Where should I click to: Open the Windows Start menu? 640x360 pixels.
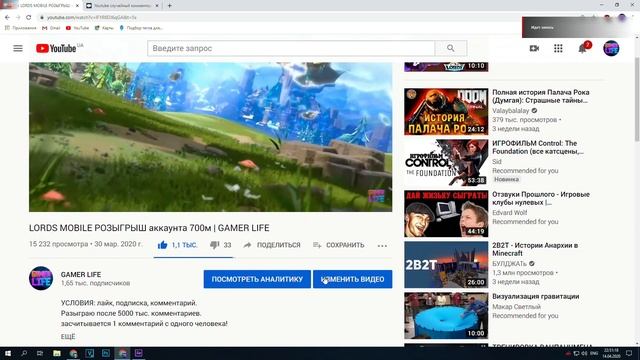point(8,353)
